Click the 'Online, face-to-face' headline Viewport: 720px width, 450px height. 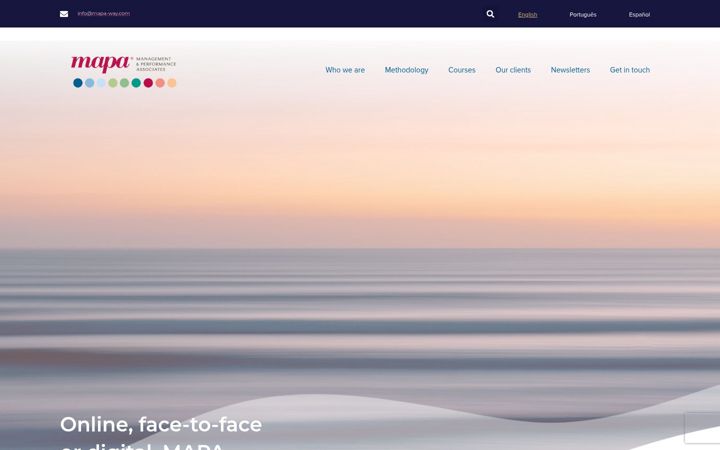click(x=161, y=424)
